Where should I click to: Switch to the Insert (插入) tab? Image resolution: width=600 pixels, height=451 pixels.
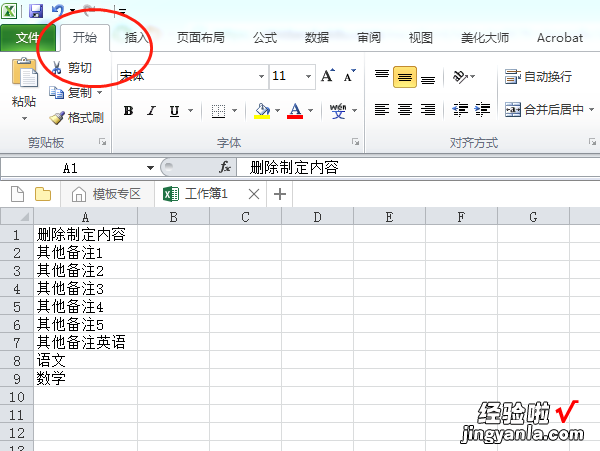click(136, 37)
